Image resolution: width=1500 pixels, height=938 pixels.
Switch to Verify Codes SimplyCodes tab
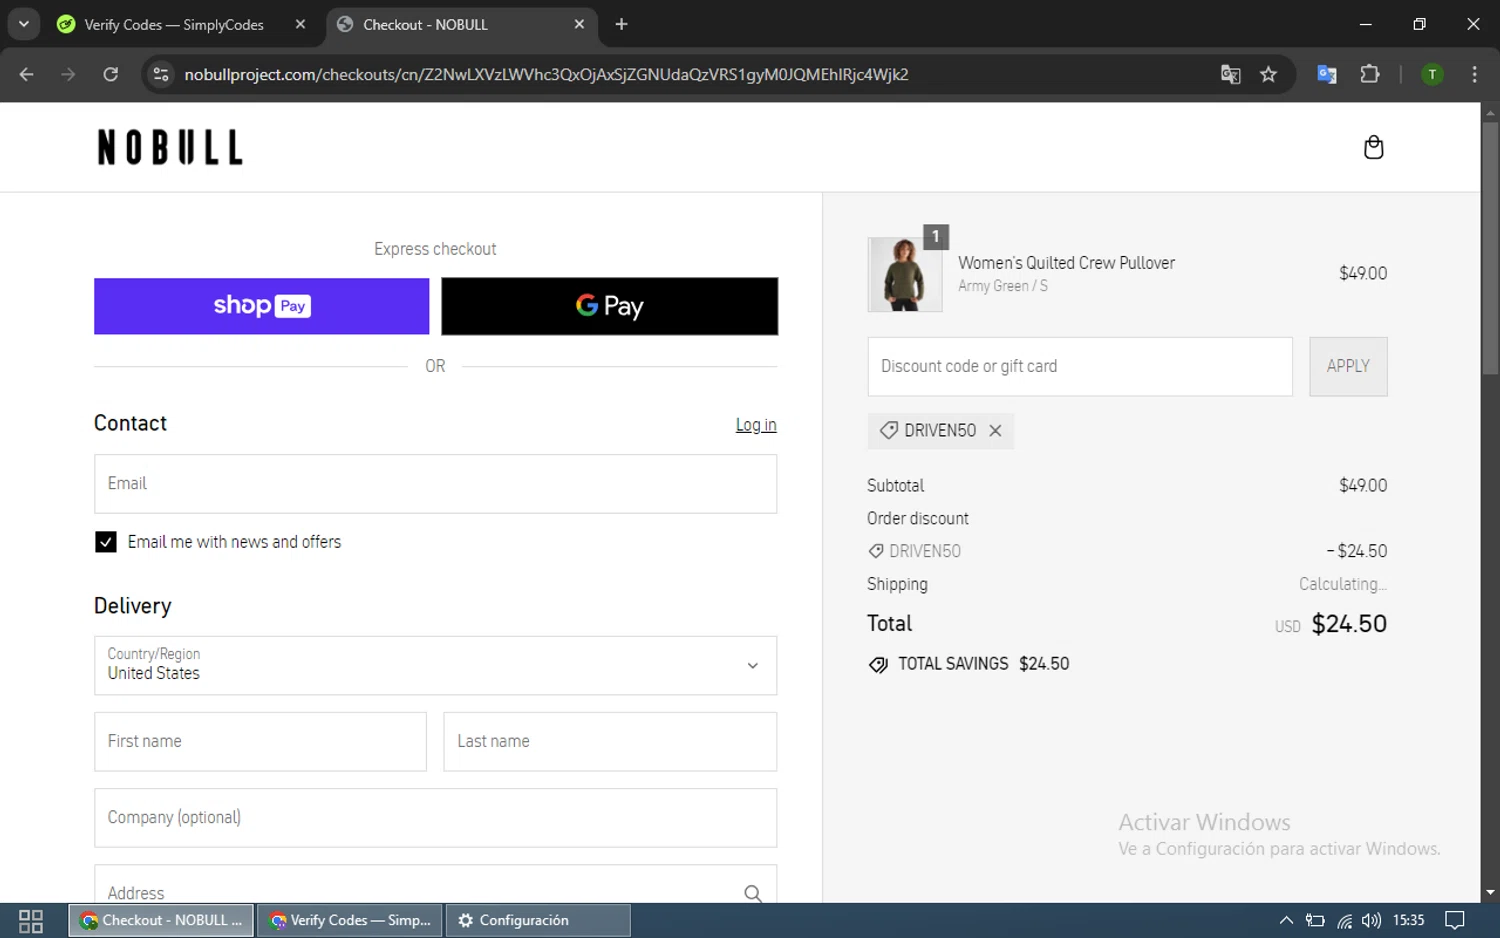[174, 24]
